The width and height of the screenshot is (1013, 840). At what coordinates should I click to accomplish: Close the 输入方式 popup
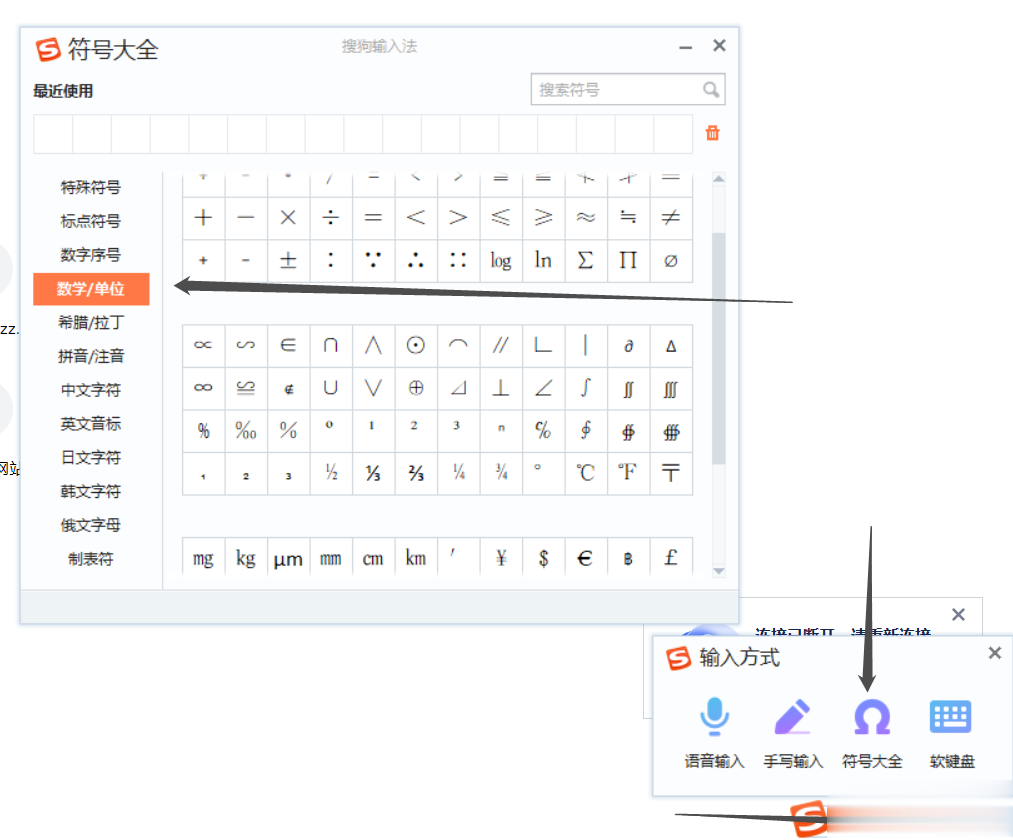(x=995, y=653)
